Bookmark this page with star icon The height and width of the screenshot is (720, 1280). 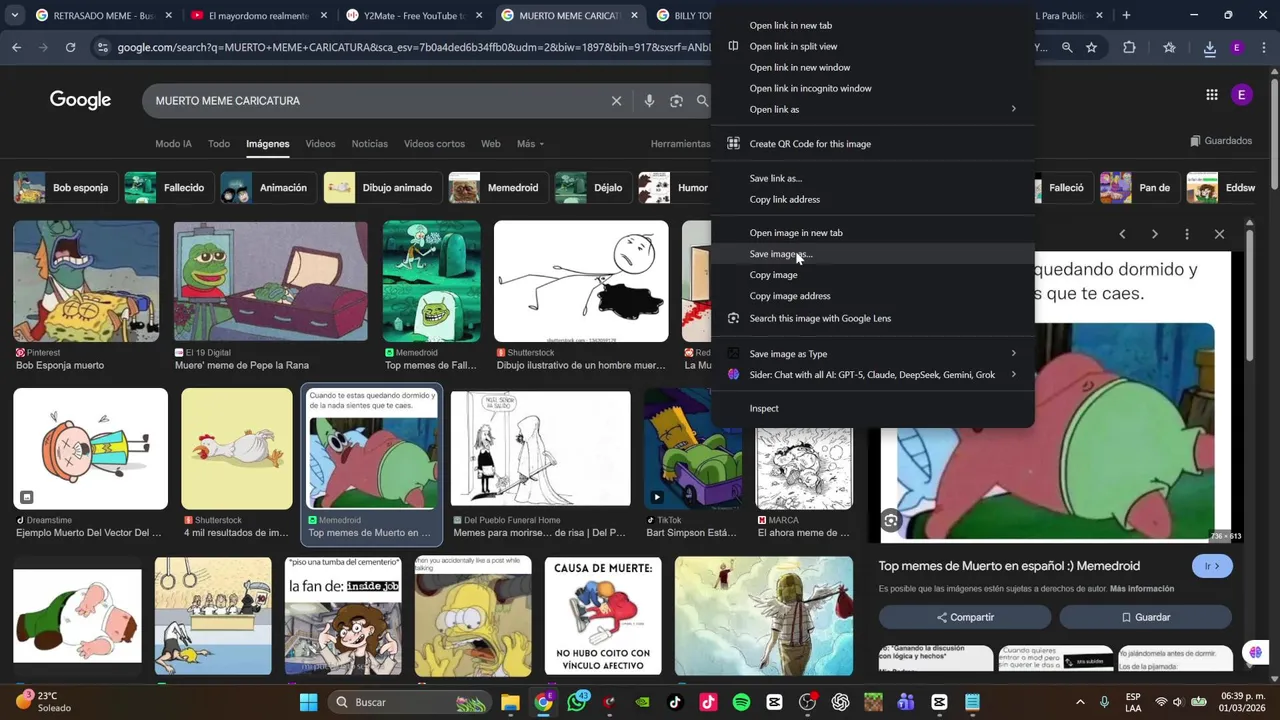tap(1091, 47)
